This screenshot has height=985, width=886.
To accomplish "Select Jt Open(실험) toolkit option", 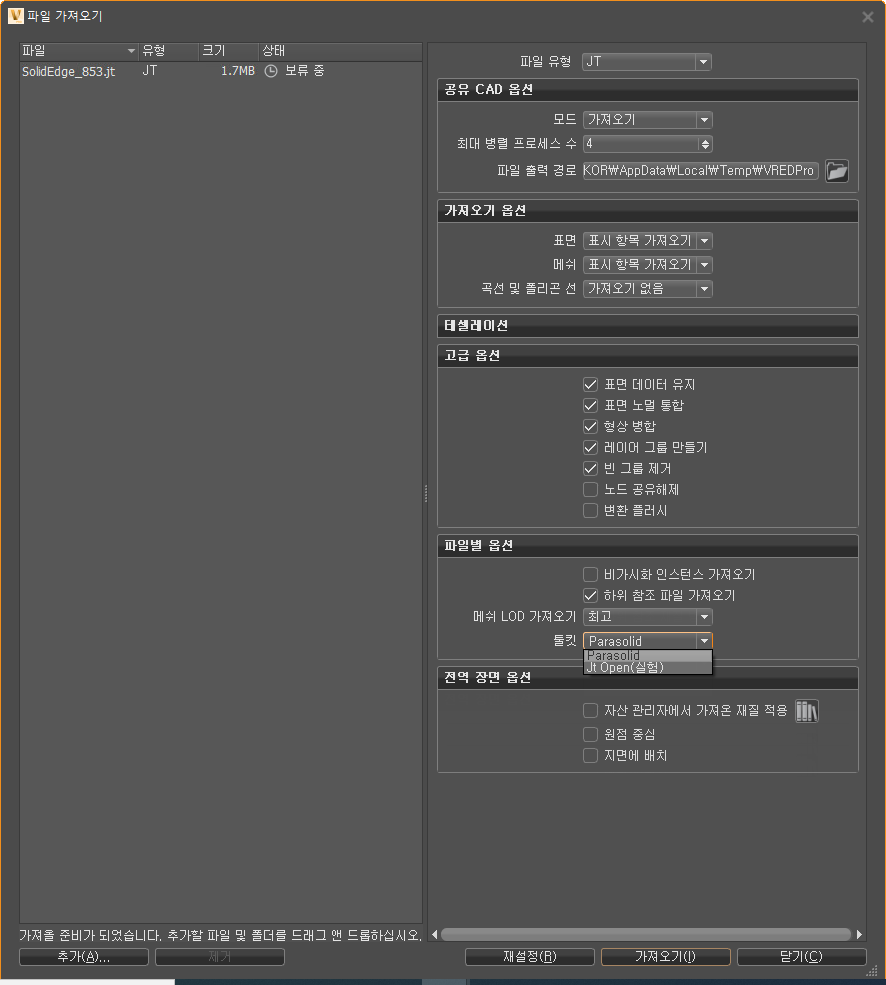I will click(x=648, y=667).
